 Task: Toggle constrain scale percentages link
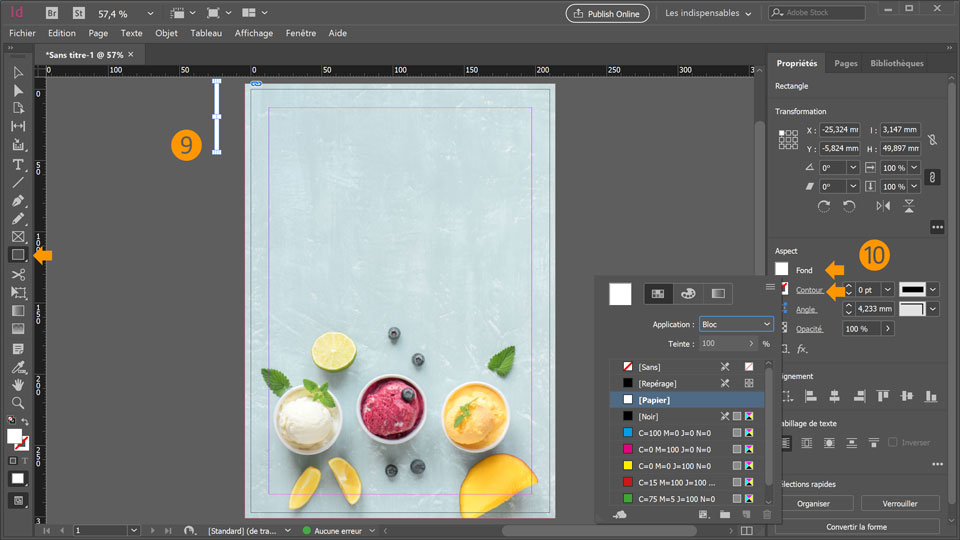932,177
